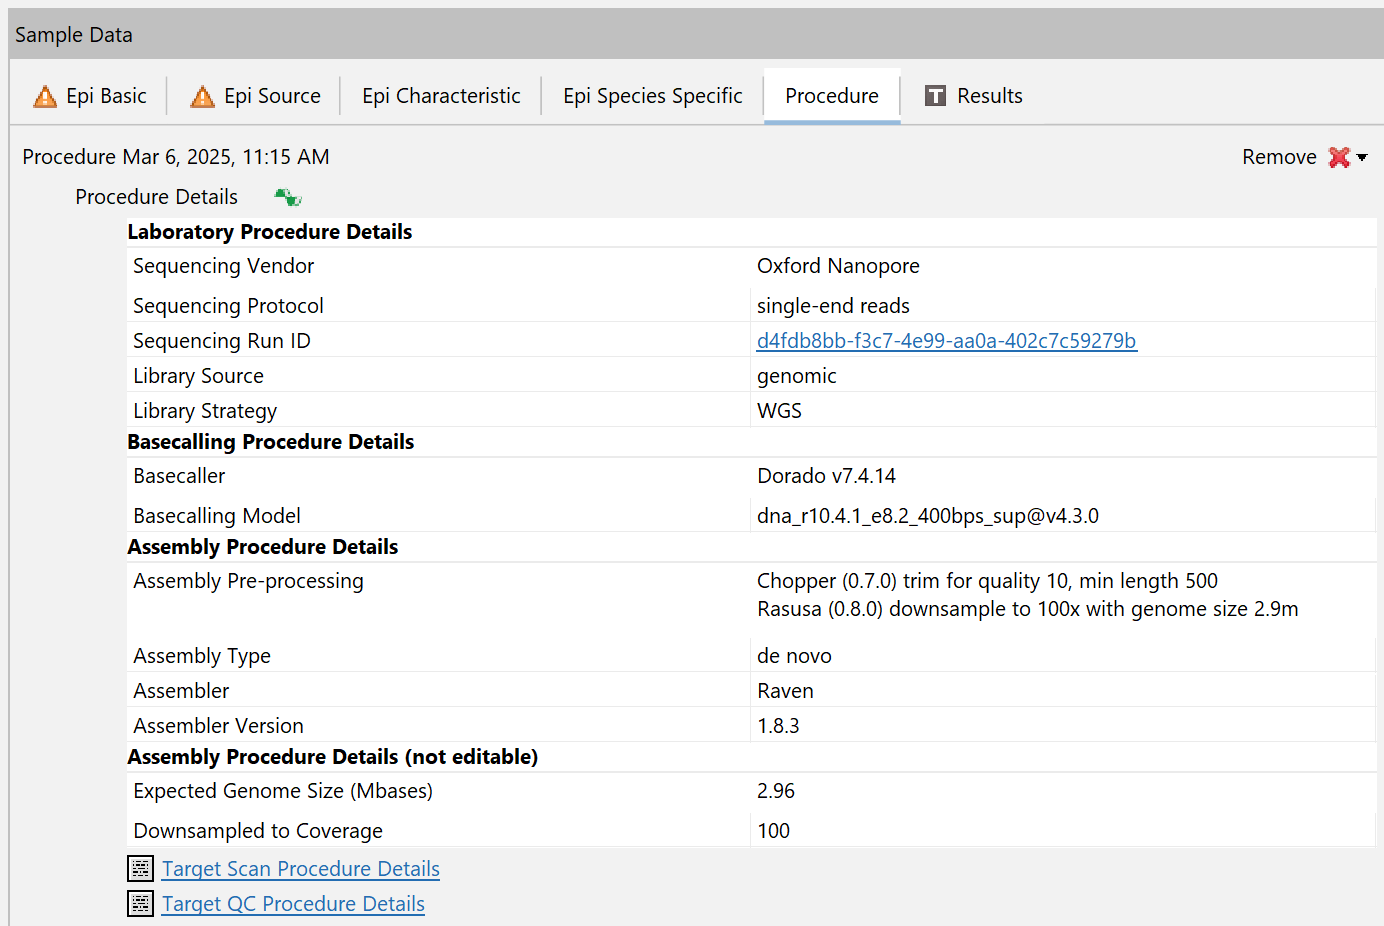Click the icon before Target Scan Procedure Details

point(141,869)
